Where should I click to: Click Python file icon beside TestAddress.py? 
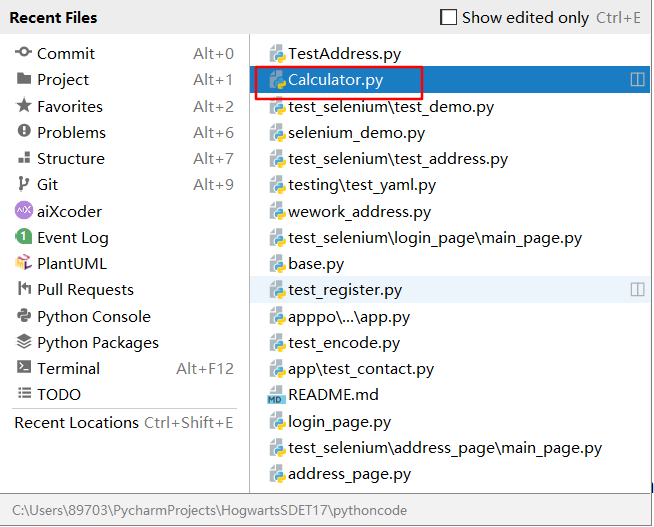pos(277,54)
